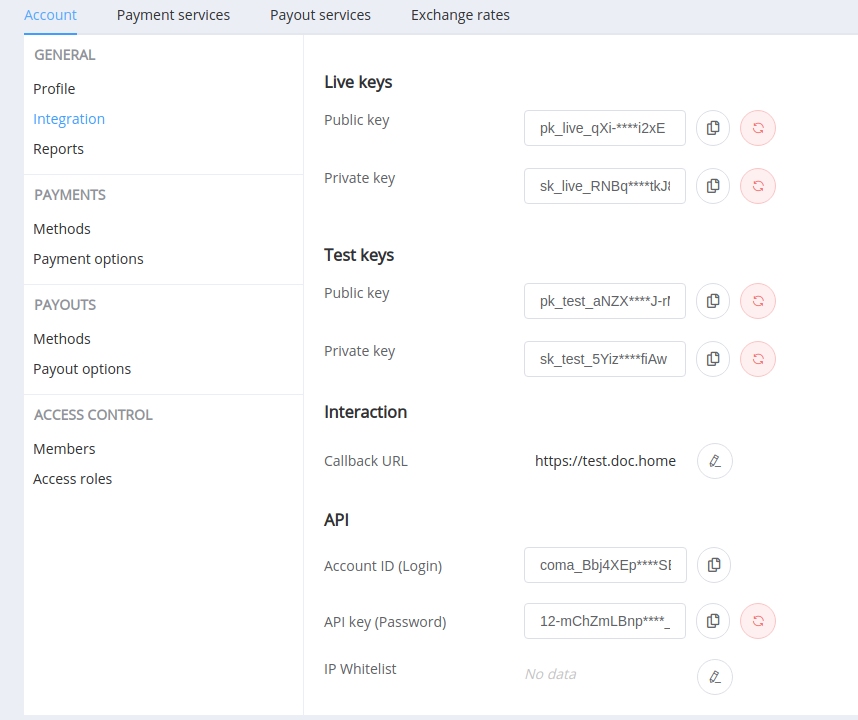The image size is (858, 720).
Task: Open Access roles page
Action: click(72, 479)
